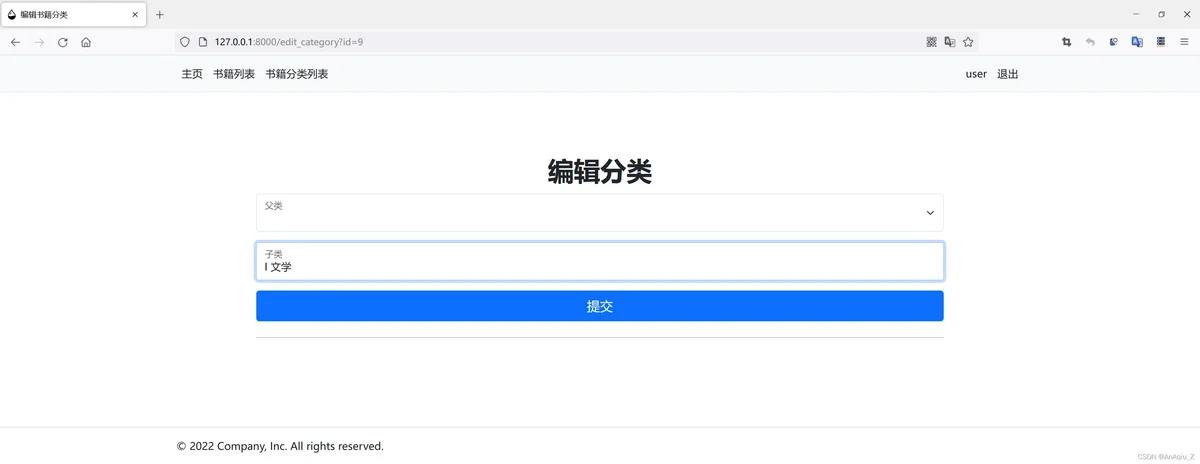
Task: Reload the page with the refresh icon
Action: 62,42
